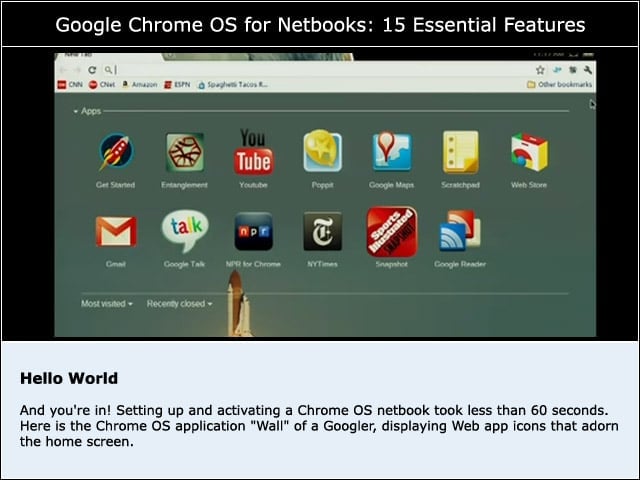Open the Gmail app icon
Image resolution: width=640 pixels, height=480 pixels.
point(116,231)
